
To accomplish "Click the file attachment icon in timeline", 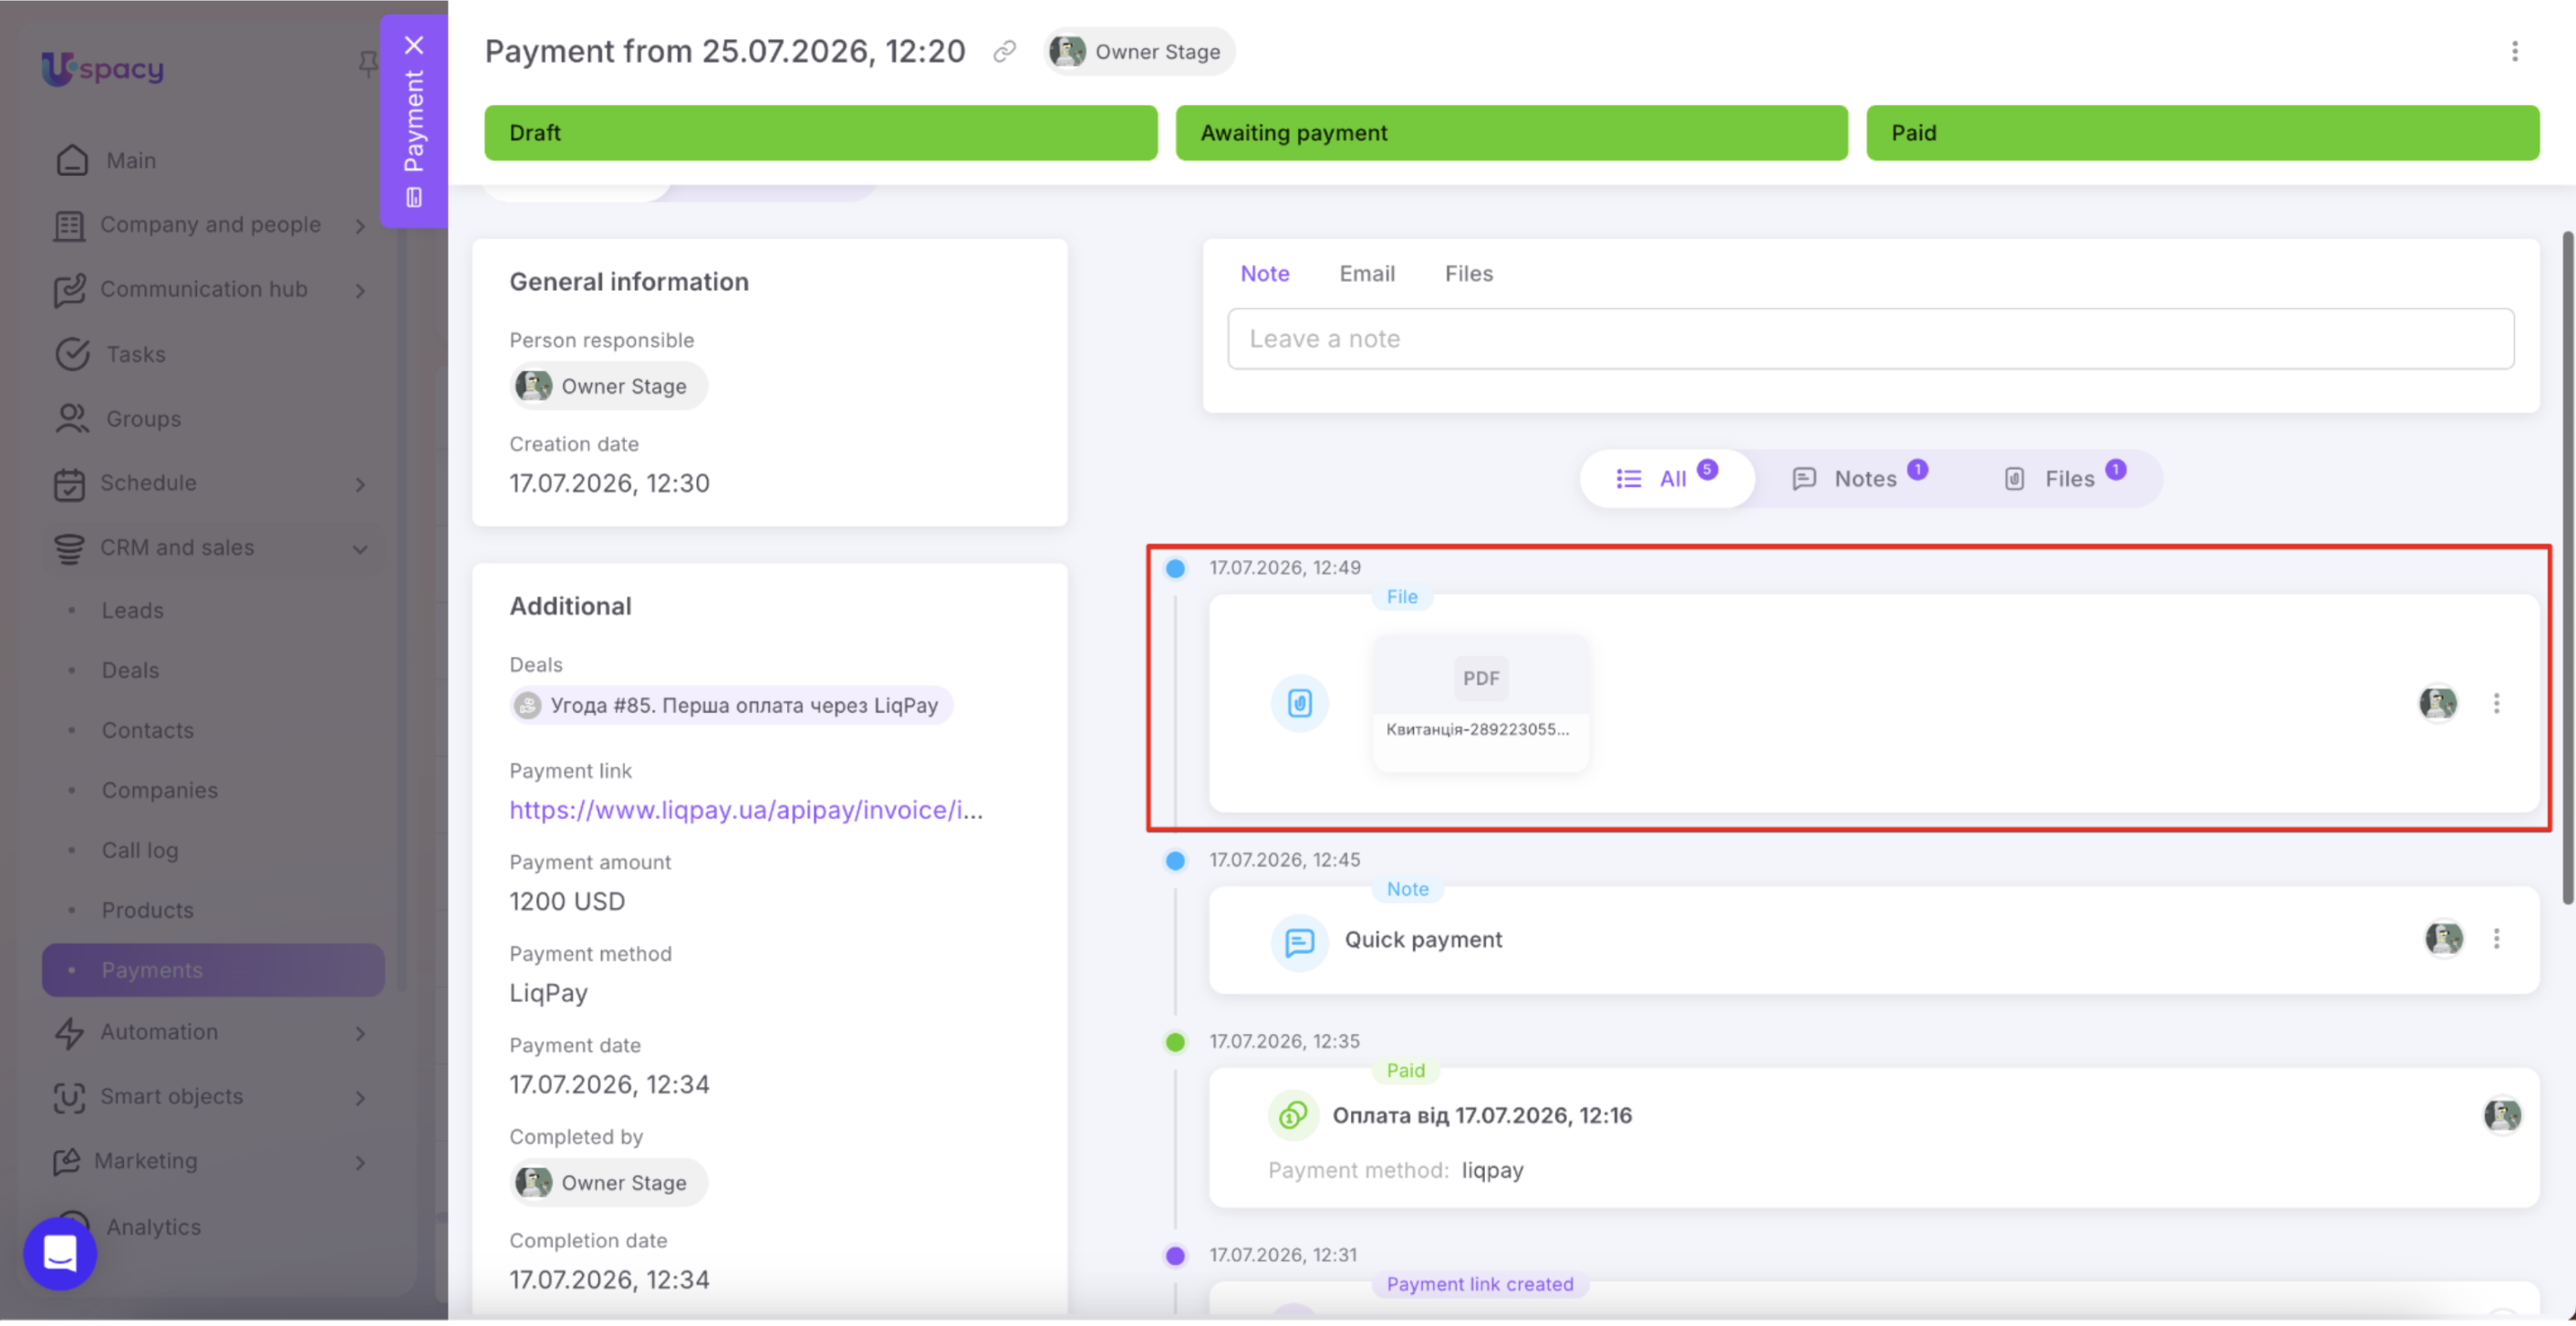I will (1299, 704).
